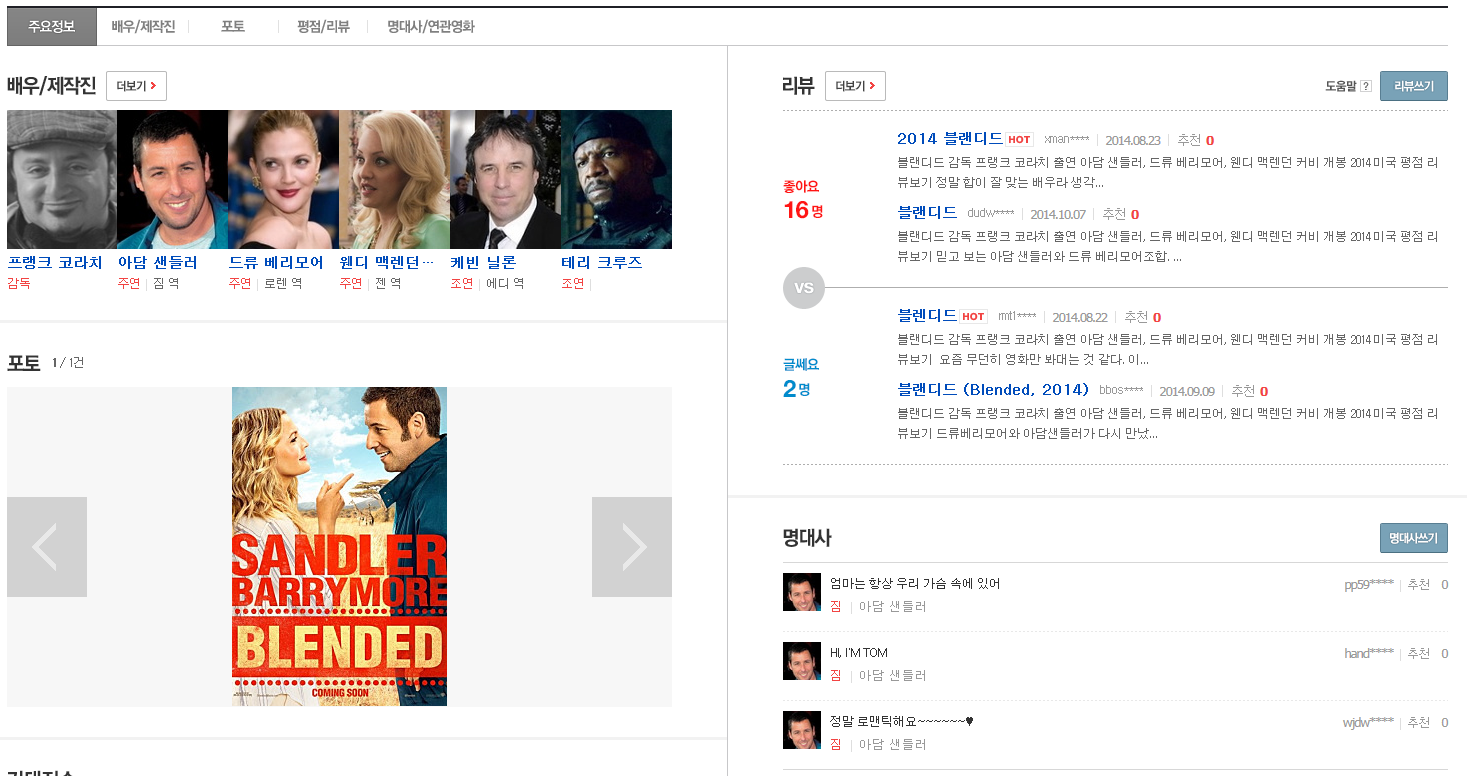Click the 명대사쓰기 button
This screenshot has width=1467, height=776.
click(1413, 538)
